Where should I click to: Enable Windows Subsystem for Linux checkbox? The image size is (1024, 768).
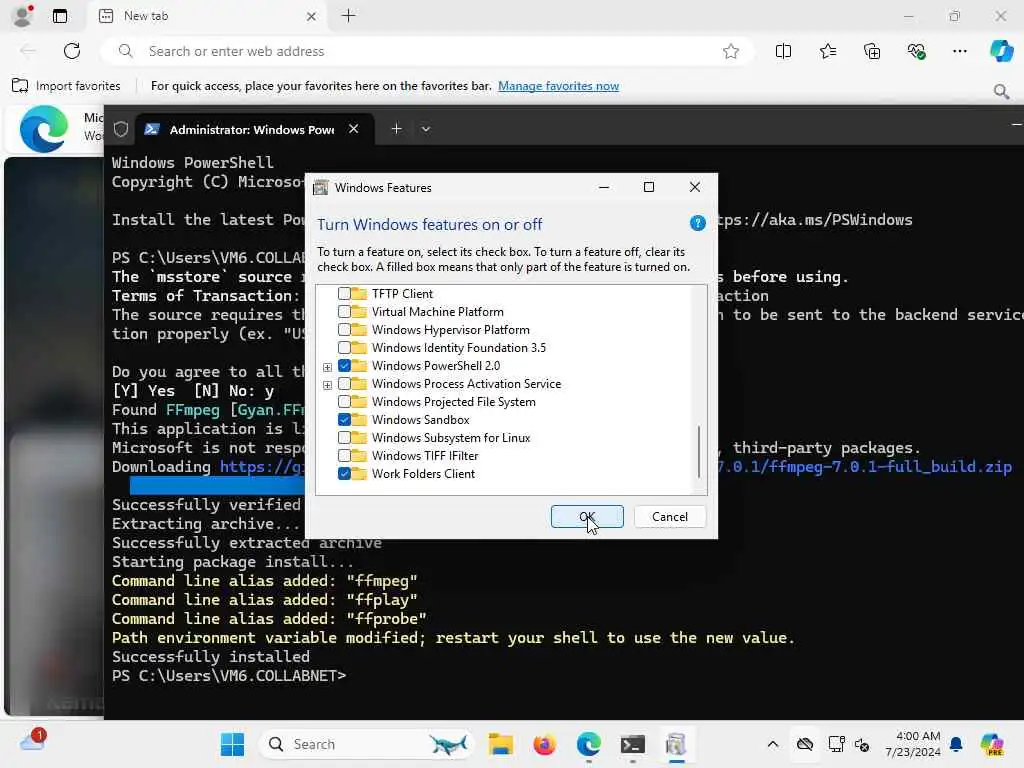coord(344,438)
